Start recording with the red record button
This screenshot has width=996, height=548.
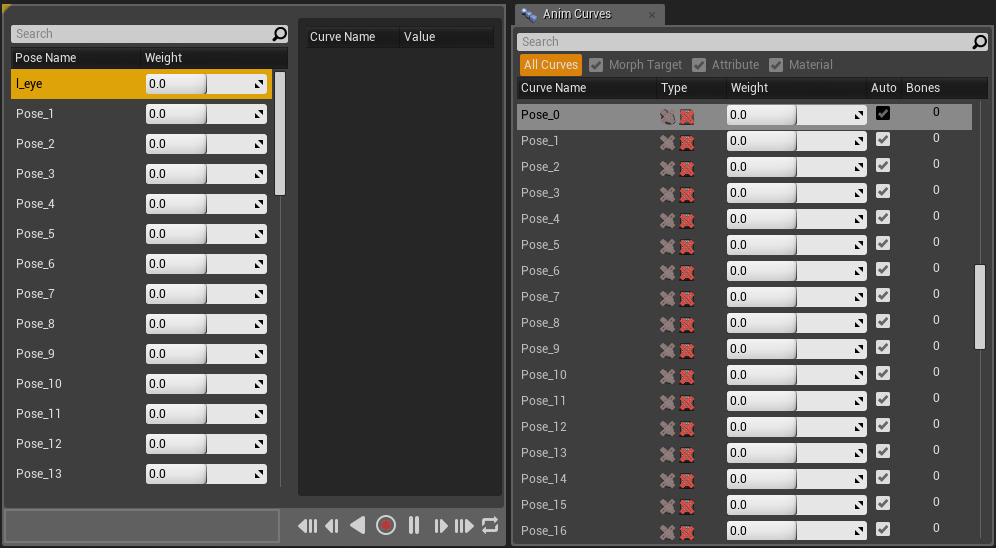(386, 525)
